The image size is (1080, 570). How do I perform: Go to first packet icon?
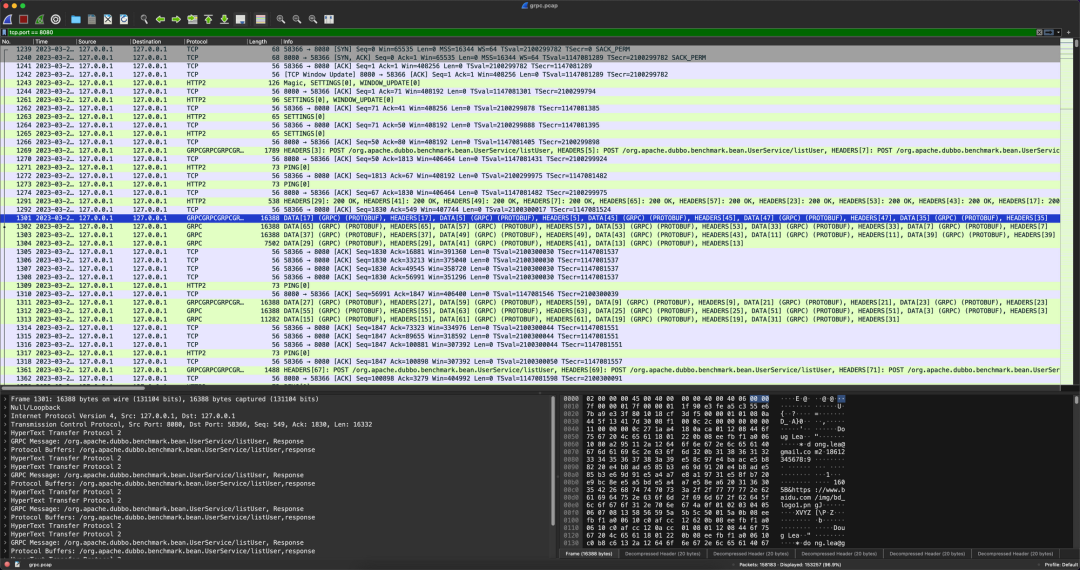(208, 19)
